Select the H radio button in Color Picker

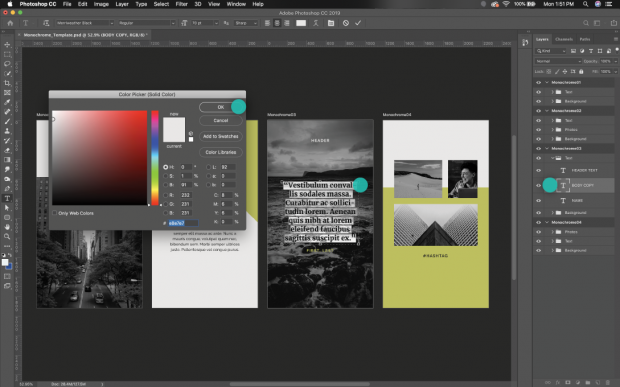[x=166, y=167]
